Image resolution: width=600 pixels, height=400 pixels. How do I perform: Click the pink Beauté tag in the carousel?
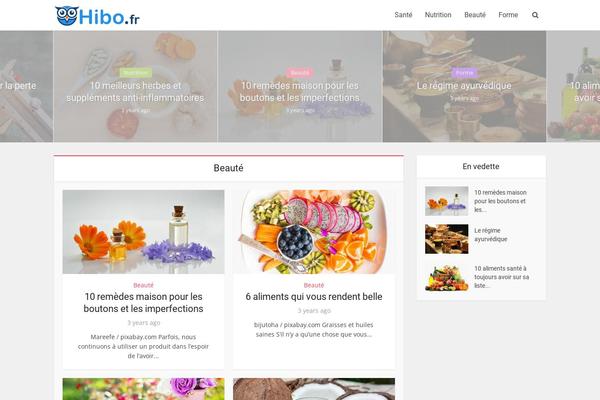(300, 72)
